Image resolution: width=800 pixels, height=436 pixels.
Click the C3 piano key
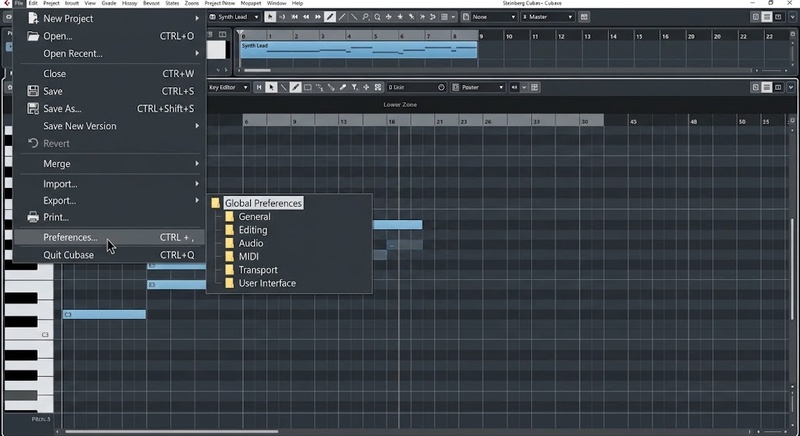[29, 335]
